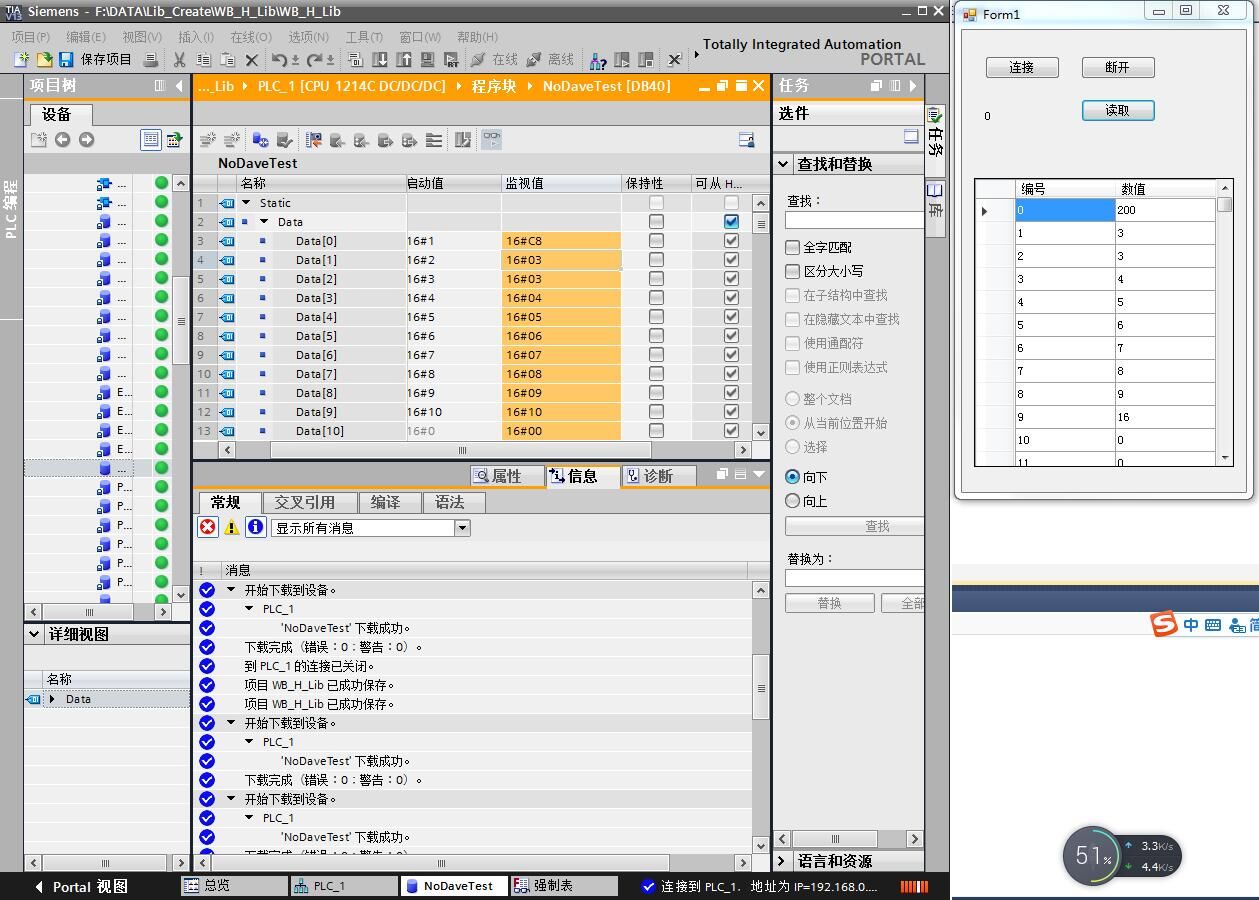Open the 项目(P) menu
Viewport: 1259px width, 900px height.
coord(31,37)
